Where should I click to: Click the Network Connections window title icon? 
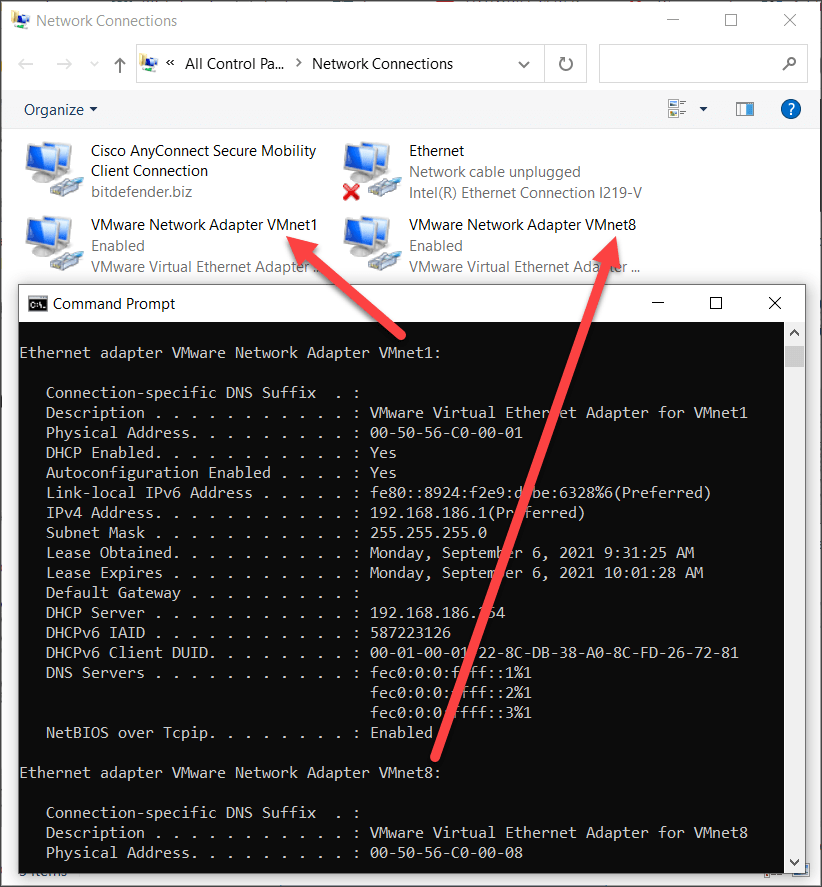(x=20, y=20)
